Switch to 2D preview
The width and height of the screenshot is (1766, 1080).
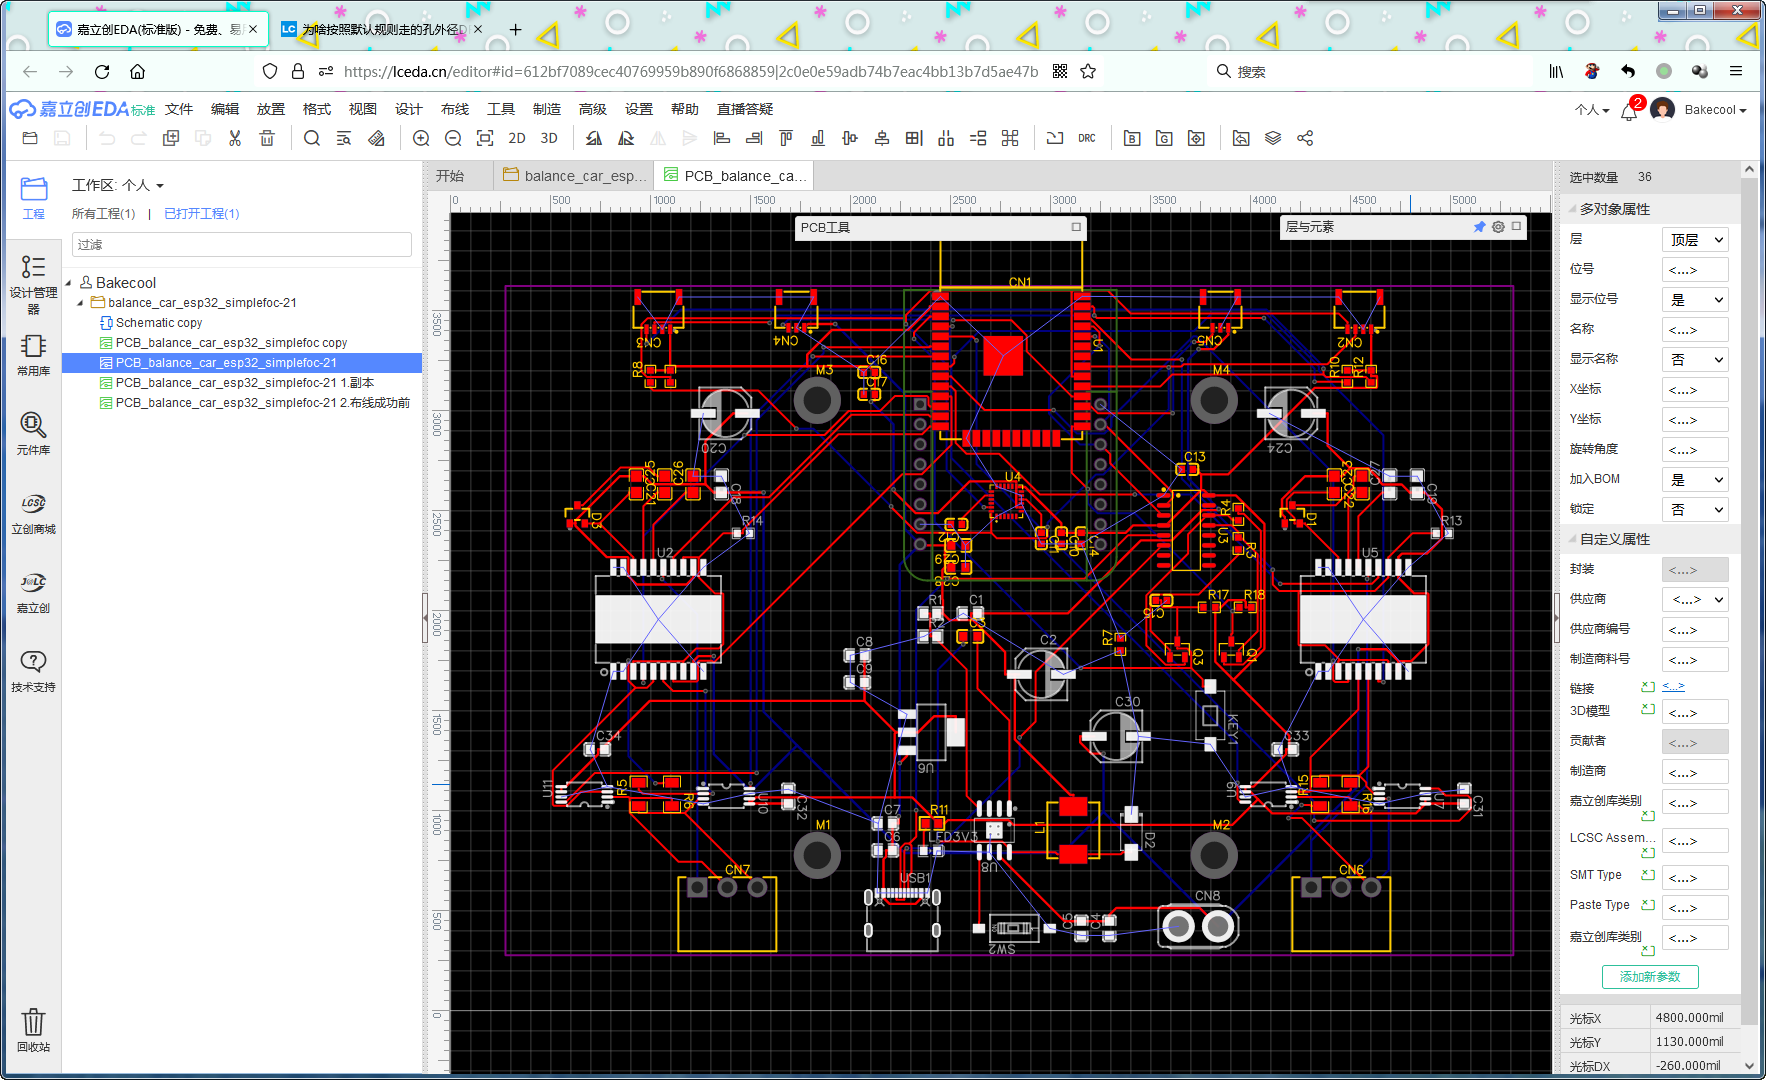click(x=517, y=138)
